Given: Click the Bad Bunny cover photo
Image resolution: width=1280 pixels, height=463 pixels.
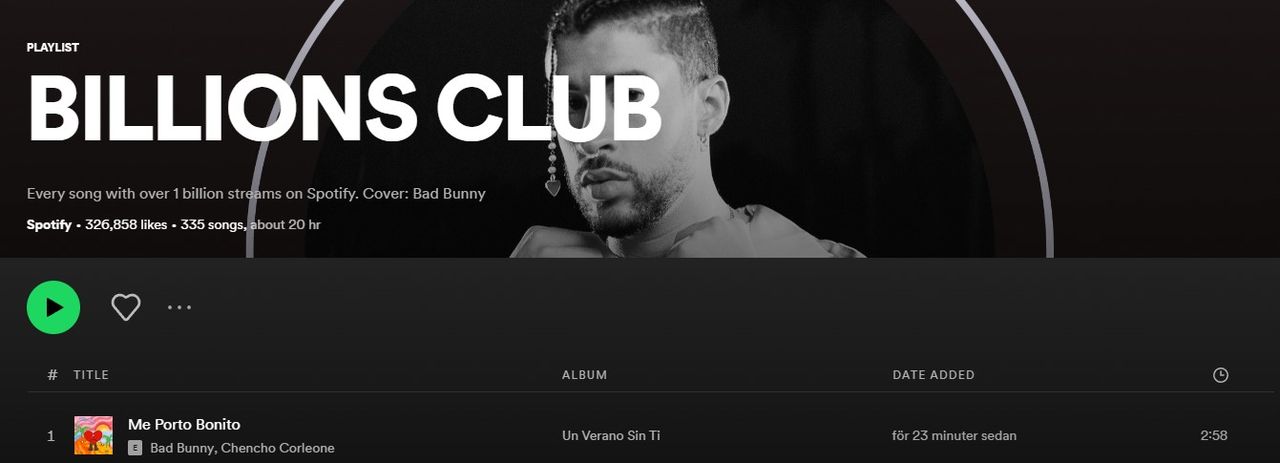Looking at the screenshot, I should 640,128.
